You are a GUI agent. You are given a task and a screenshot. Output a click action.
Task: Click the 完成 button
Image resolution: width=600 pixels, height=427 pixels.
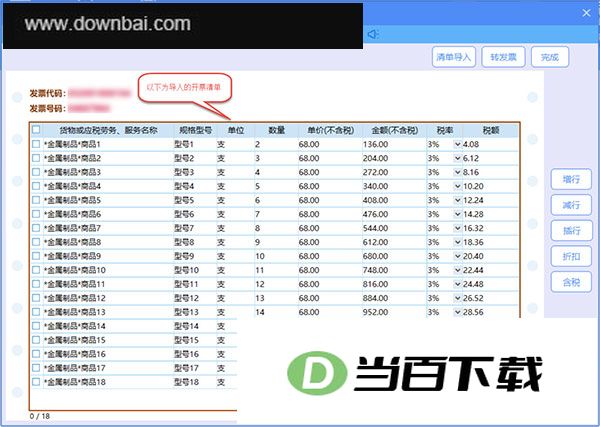(550, 57)
